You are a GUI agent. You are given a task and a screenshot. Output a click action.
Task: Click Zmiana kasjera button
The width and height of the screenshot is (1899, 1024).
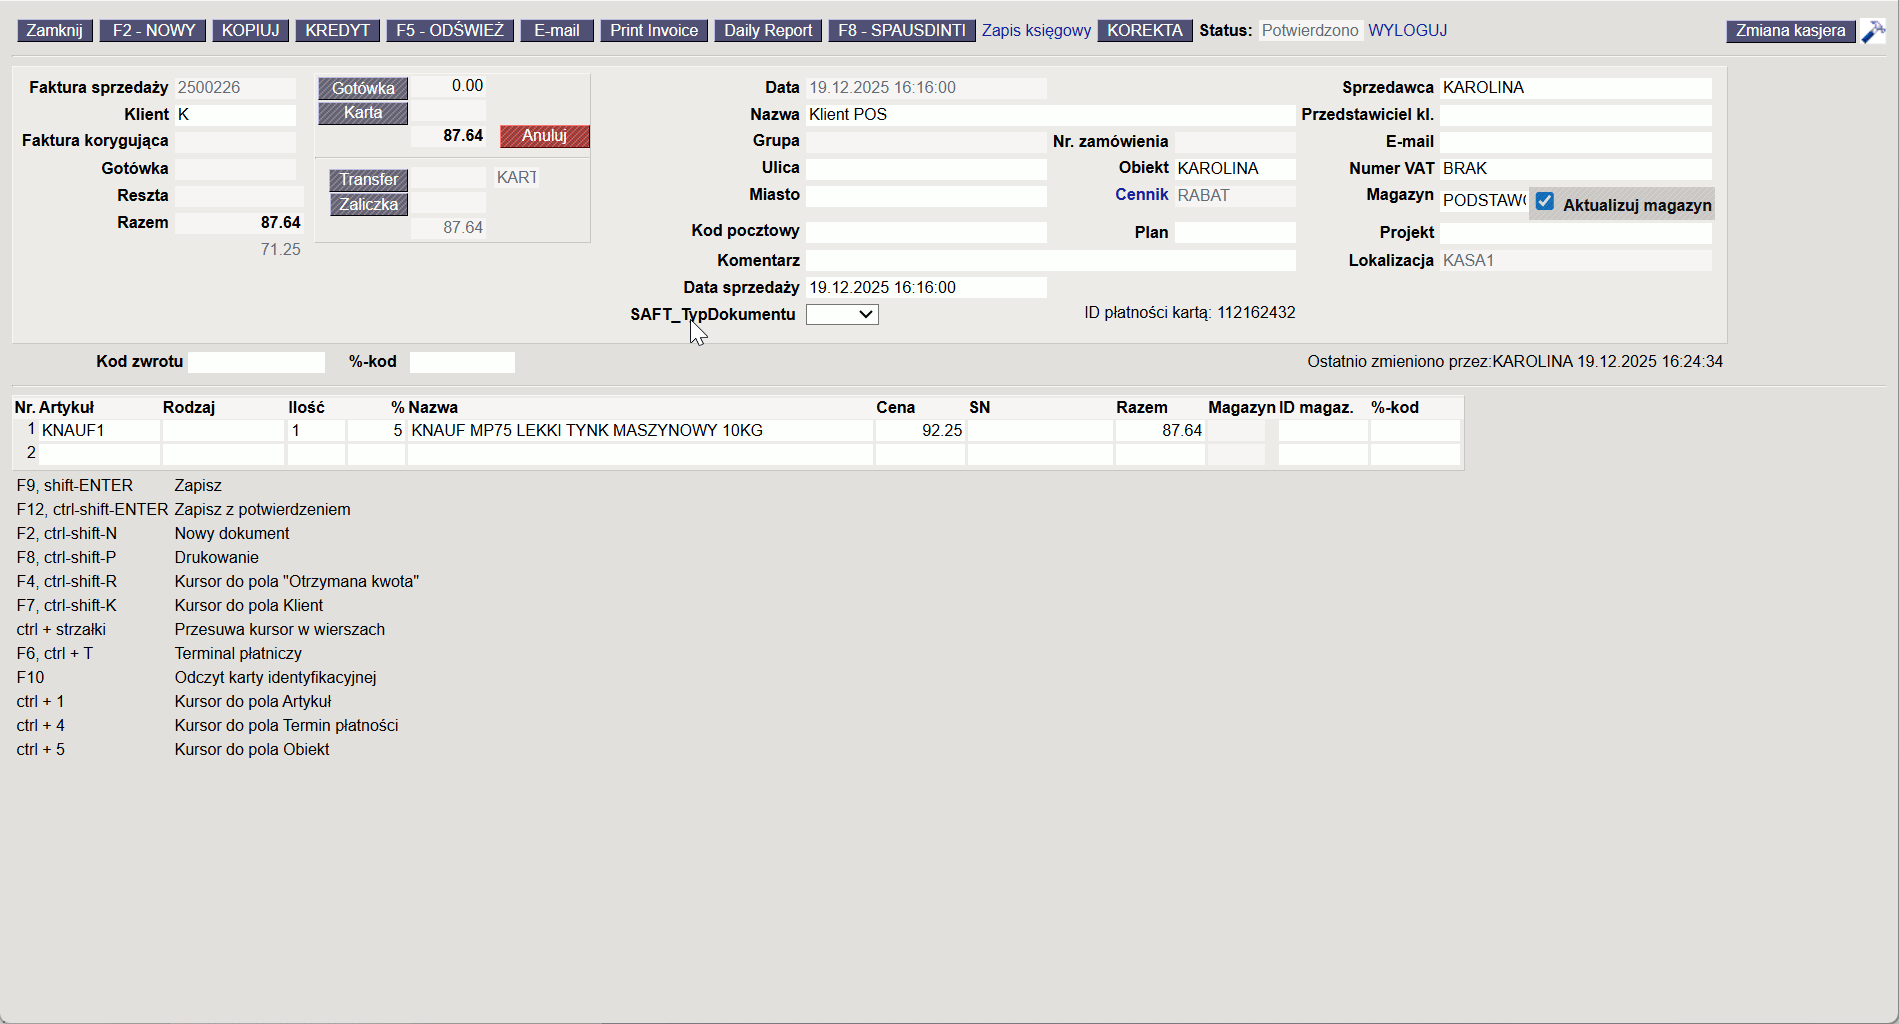pyautogui.click(x=1790, y=31)
